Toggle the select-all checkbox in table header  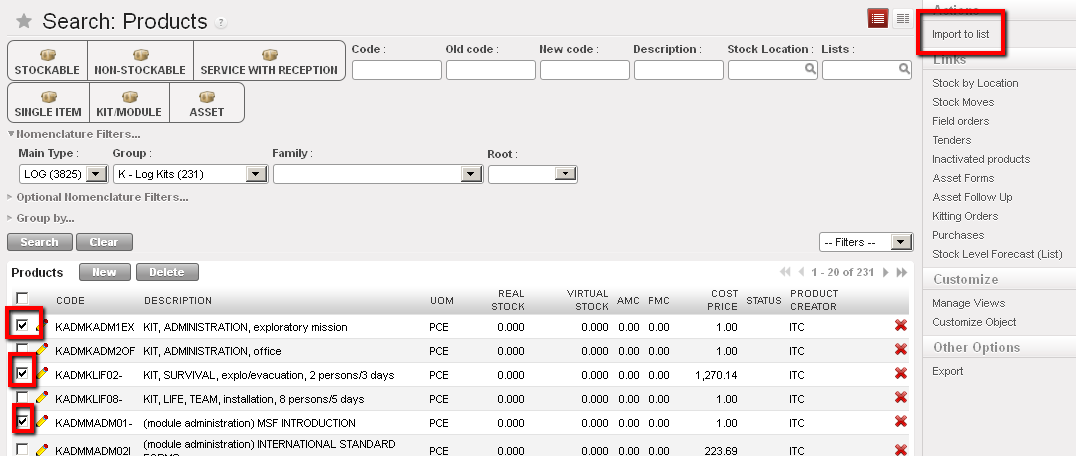pos(23,299)
